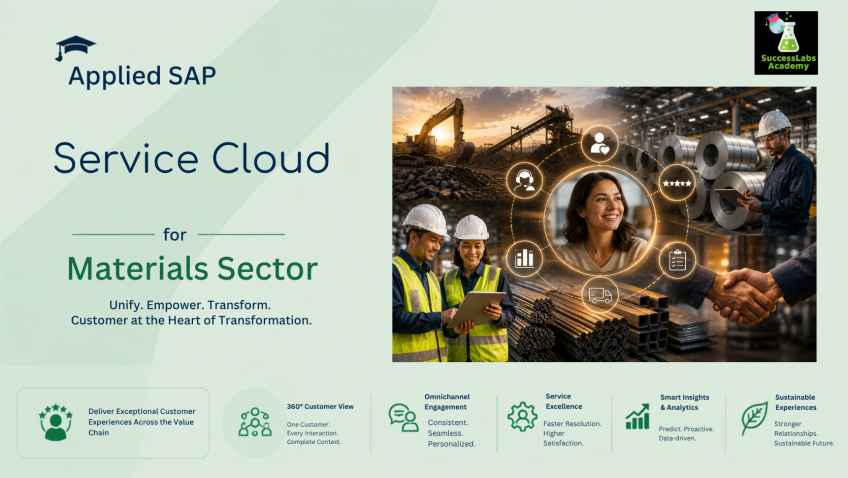848x478 pixels.
Task: Click the Sustainable Experiences leaf icon
Action: 754,418
